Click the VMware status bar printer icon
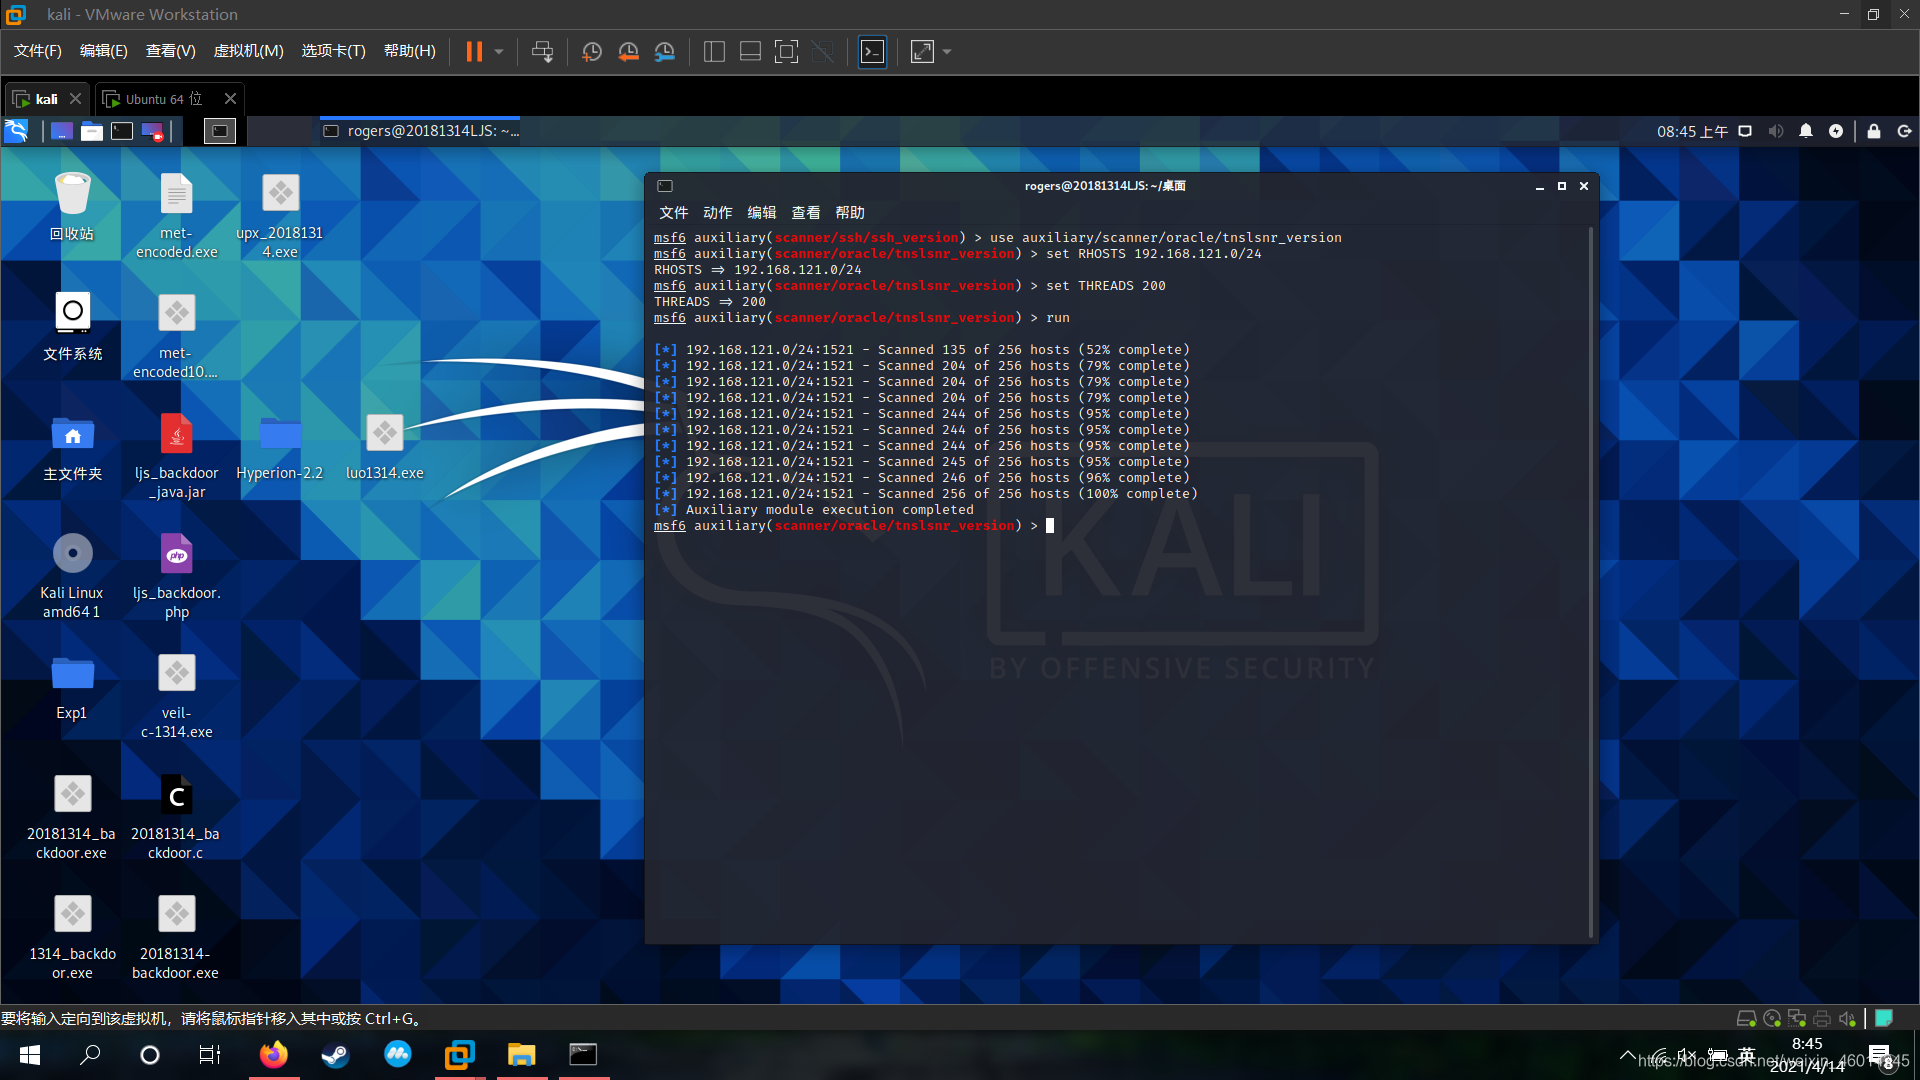Viewport: 1920px width, 1080px height. pyautogui.click(x=1822, y=1018)
